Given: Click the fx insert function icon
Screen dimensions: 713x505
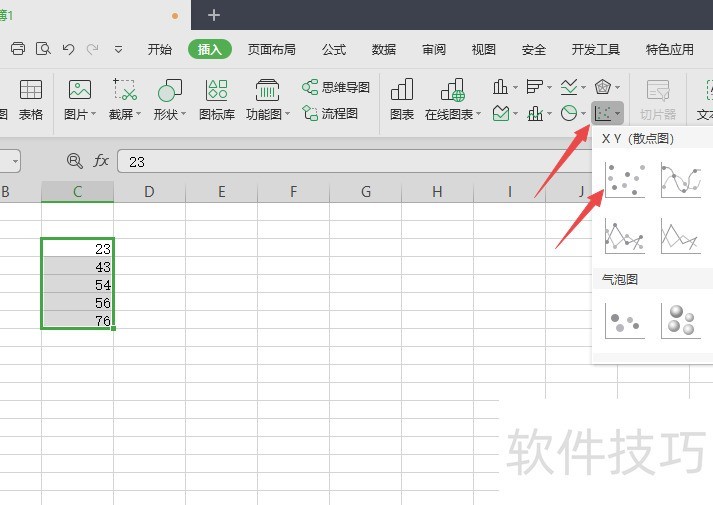Looking at the screenshot, I should 101,161.
